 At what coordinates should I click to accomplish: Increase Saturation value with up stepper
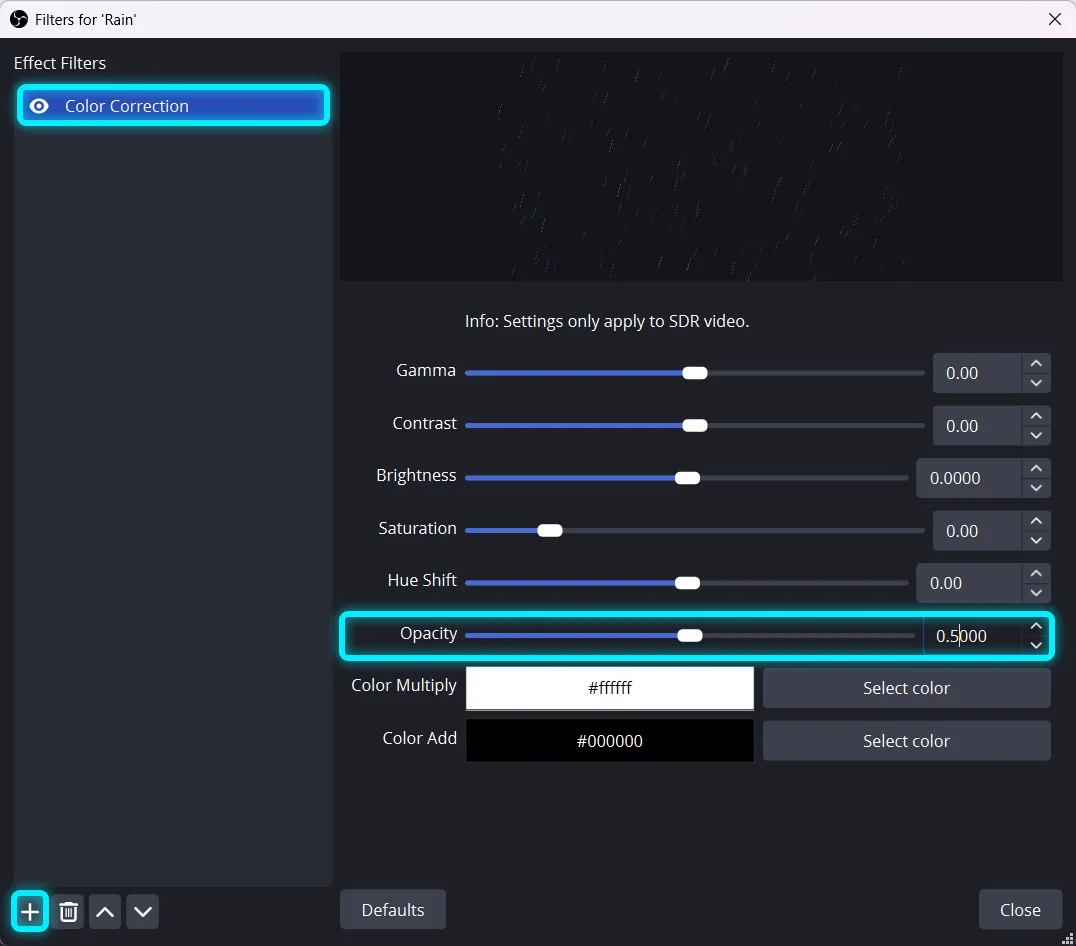1036,521
